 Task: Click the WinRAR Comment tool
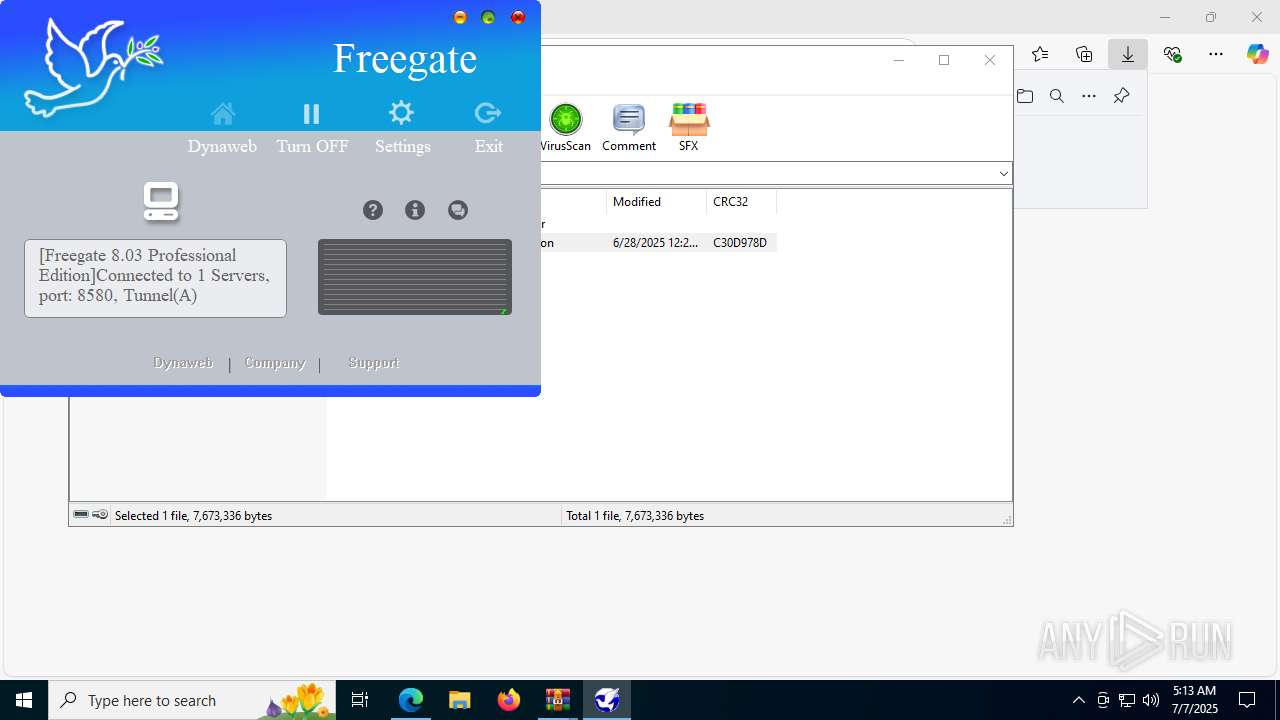pyautogui.click(x=629, y=128)
